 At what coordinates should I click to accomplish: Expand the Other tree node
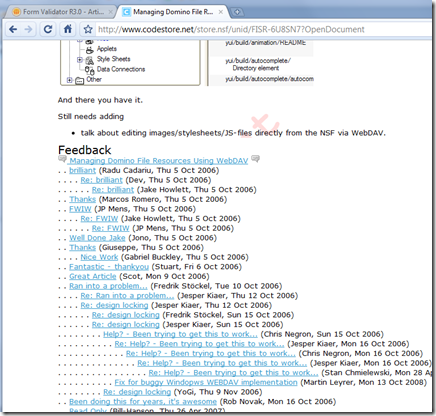click(x=69, y=80)
